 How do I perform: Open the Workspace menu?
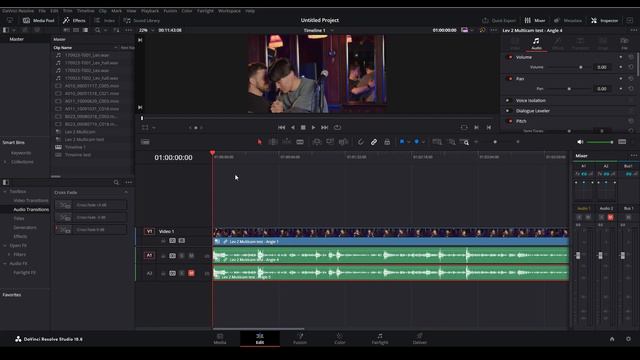pos(229,11)
